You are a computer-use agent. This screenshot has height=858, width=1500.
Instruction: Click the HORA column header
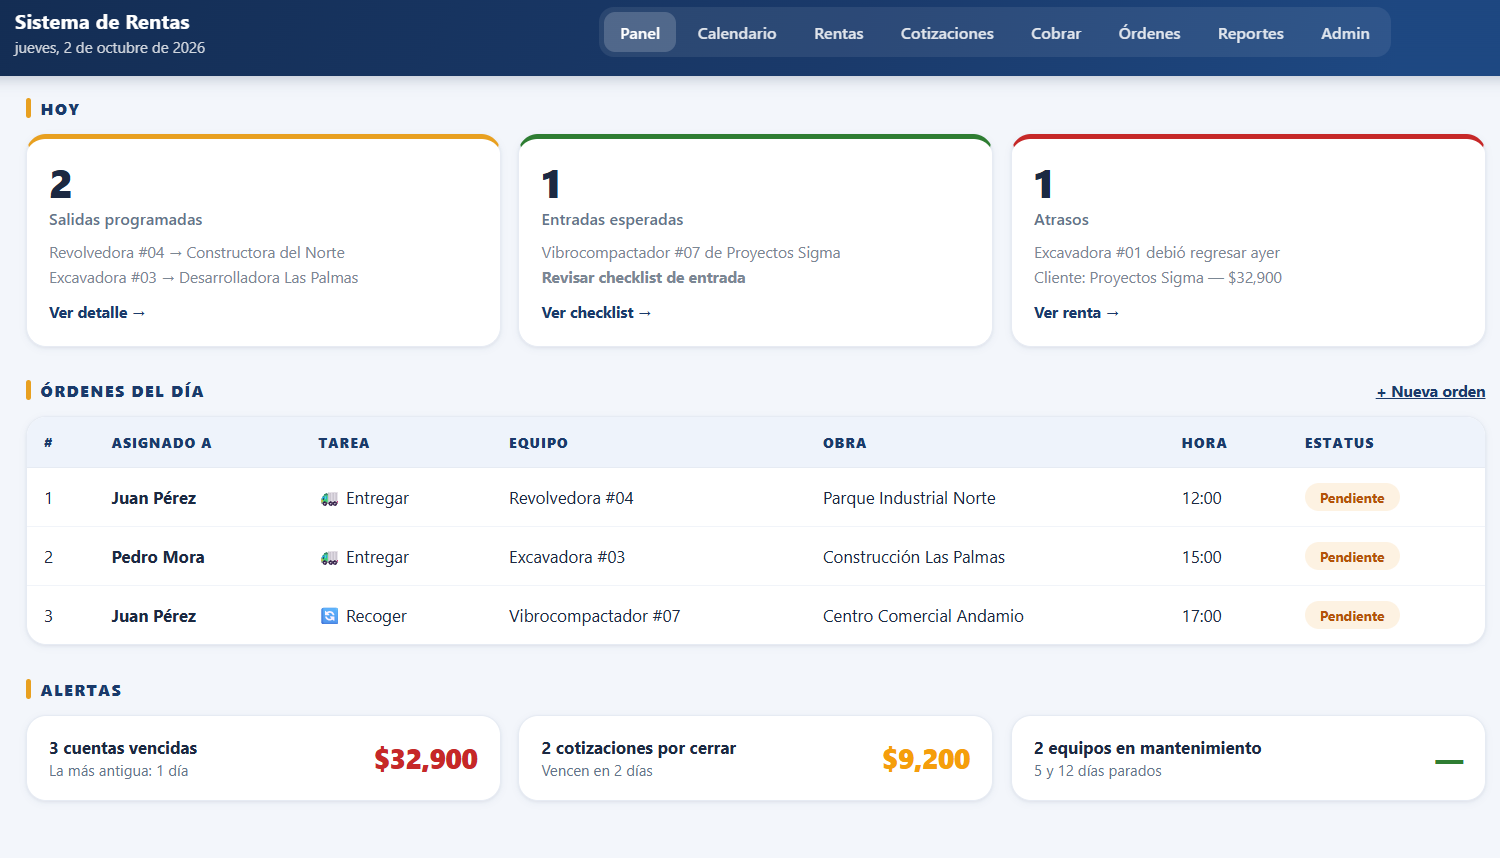point(1204,443)
